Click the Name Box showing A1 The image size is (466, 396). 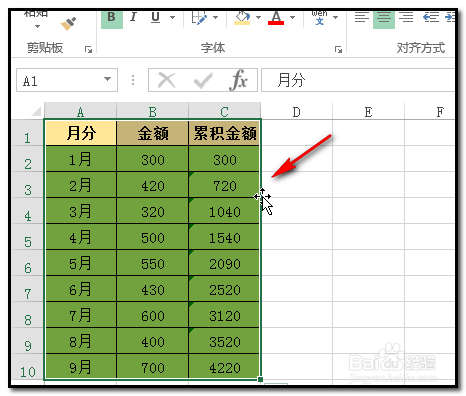click(67, 80)
